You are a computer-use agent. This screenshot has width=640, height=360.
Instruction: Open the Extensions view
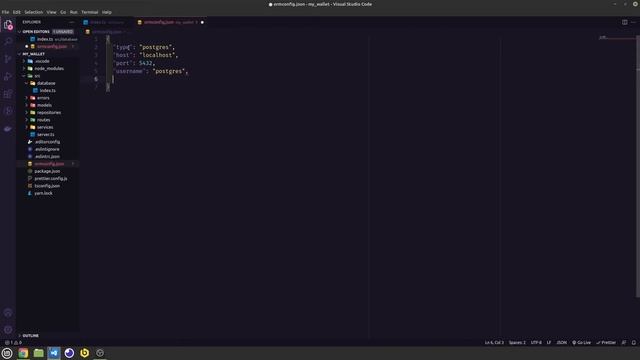pyautogui.click(x=8, y=94)
